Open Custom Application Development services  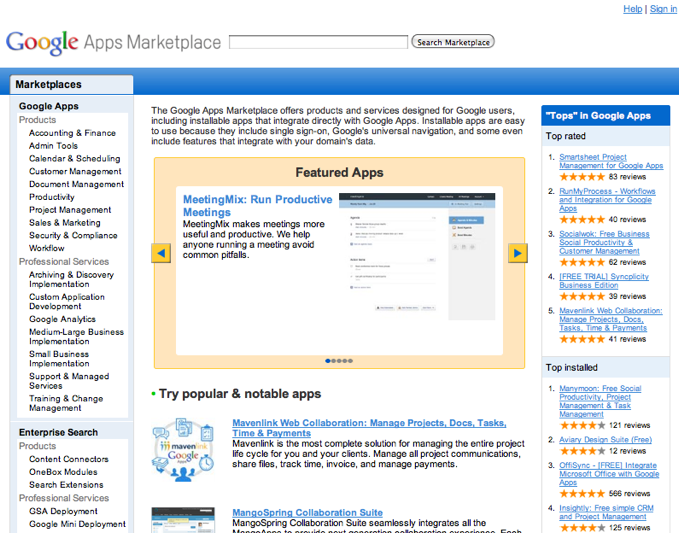pyautogui.click(x=67, y=301)
